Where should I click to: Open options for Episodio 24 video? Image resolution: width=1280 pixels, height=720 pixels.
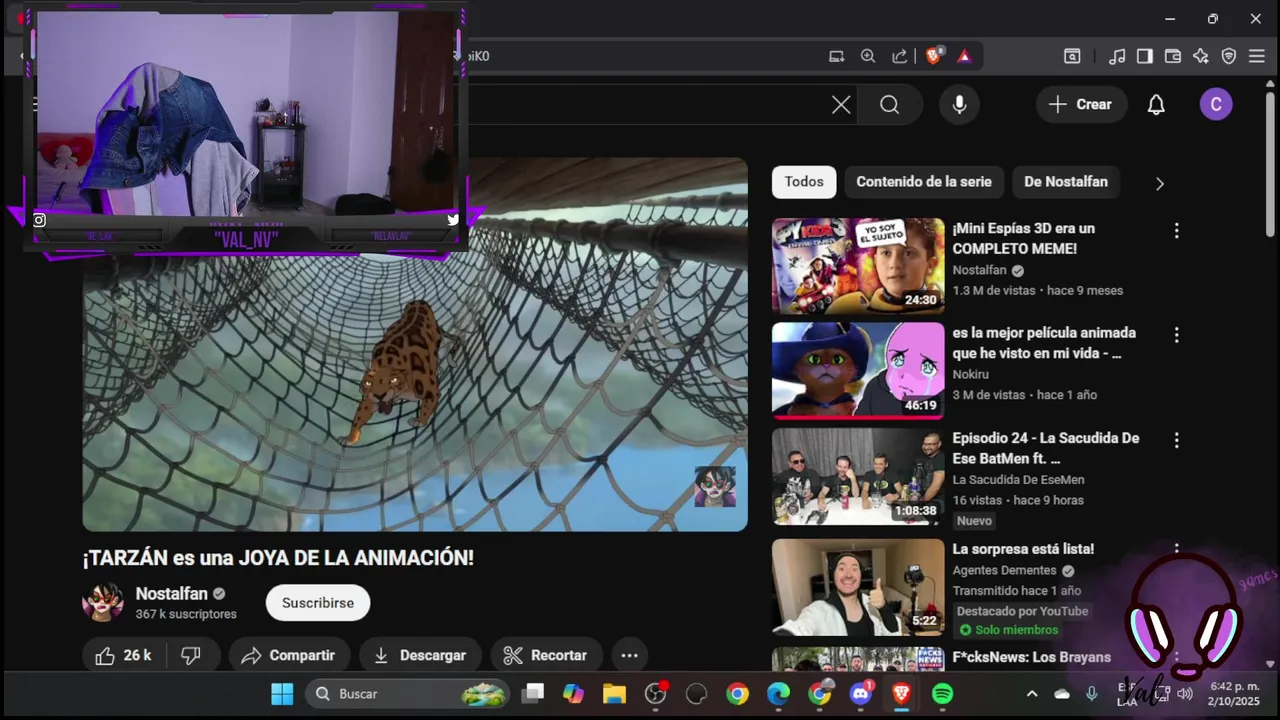click(1176, 440)
